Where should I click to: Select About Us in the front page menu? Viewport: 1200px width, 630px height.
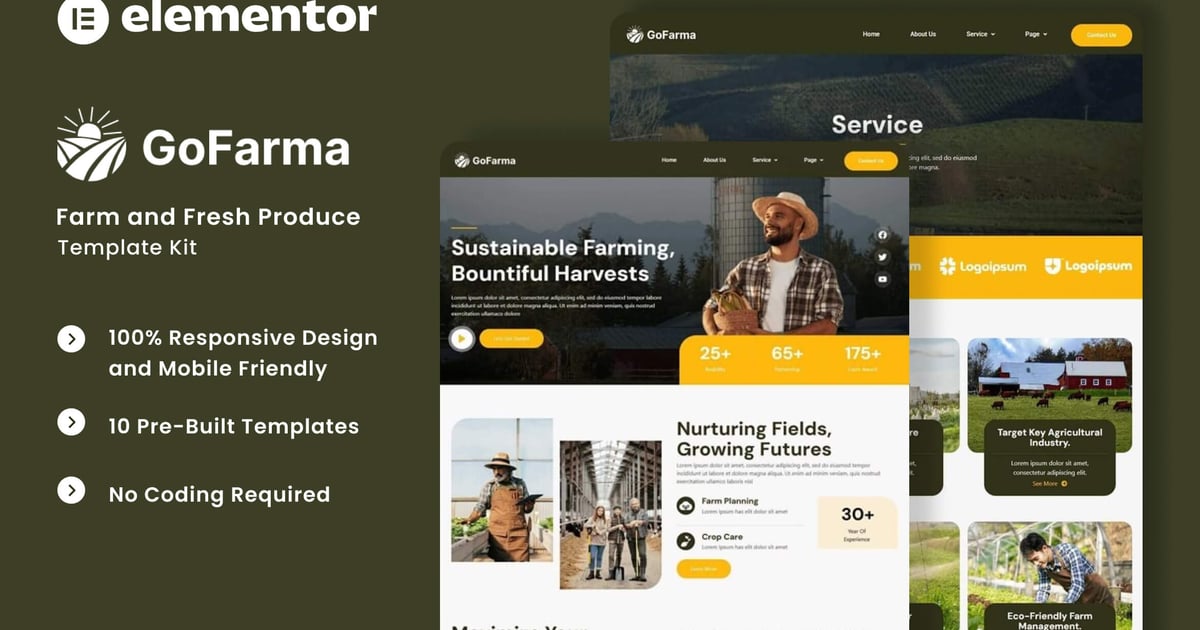tap(714, 160)
